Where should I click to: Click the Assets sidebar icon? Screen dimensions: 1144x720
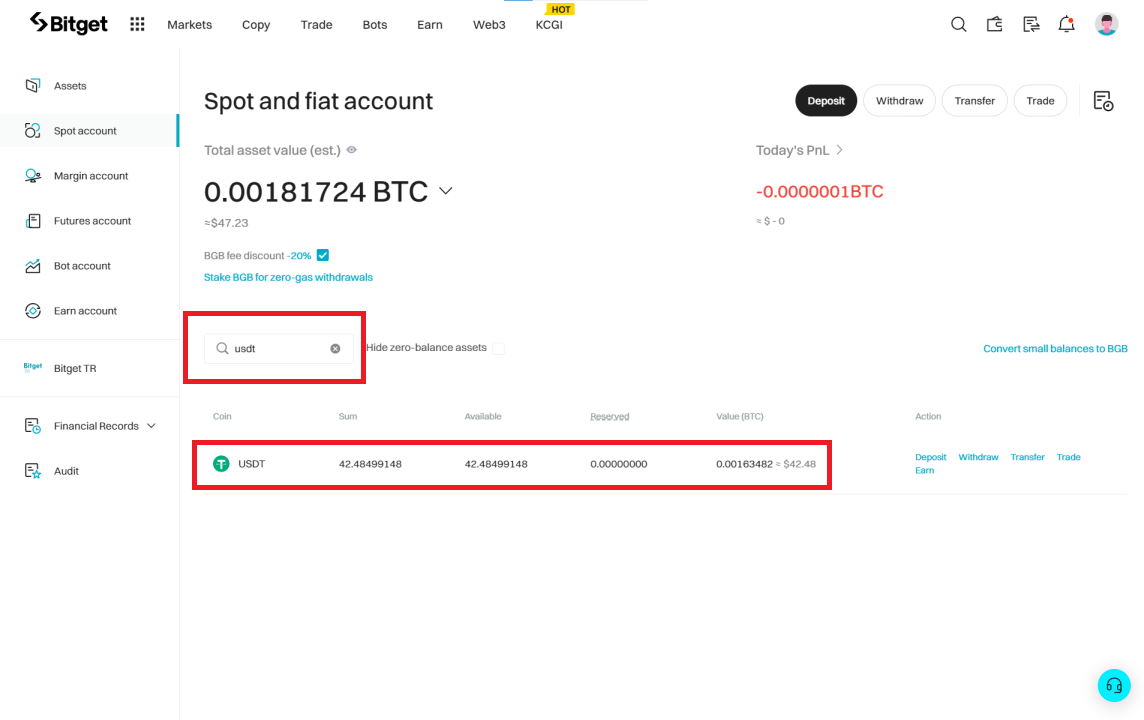point(33,85)
